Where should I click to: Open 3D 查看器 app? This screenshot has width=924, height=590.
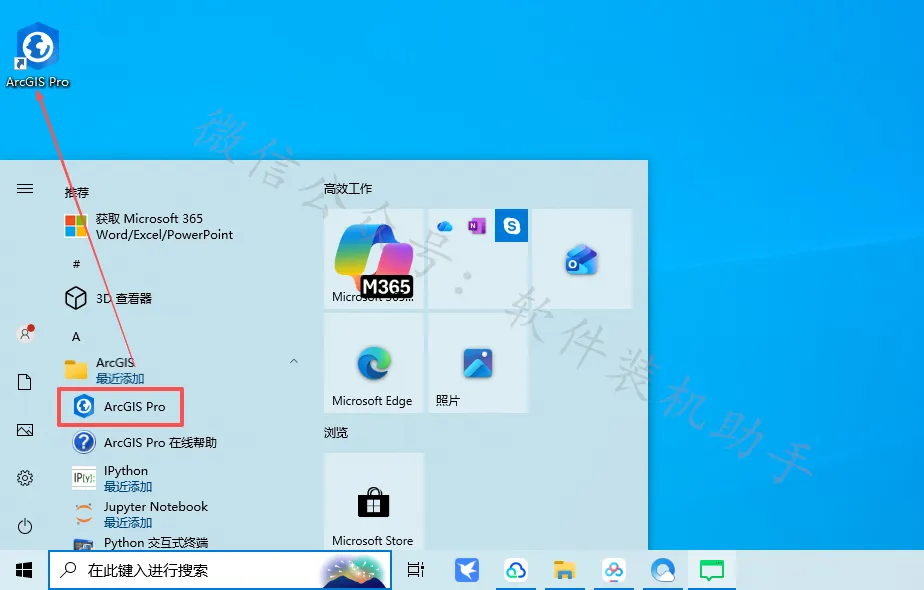click(108, 298)
